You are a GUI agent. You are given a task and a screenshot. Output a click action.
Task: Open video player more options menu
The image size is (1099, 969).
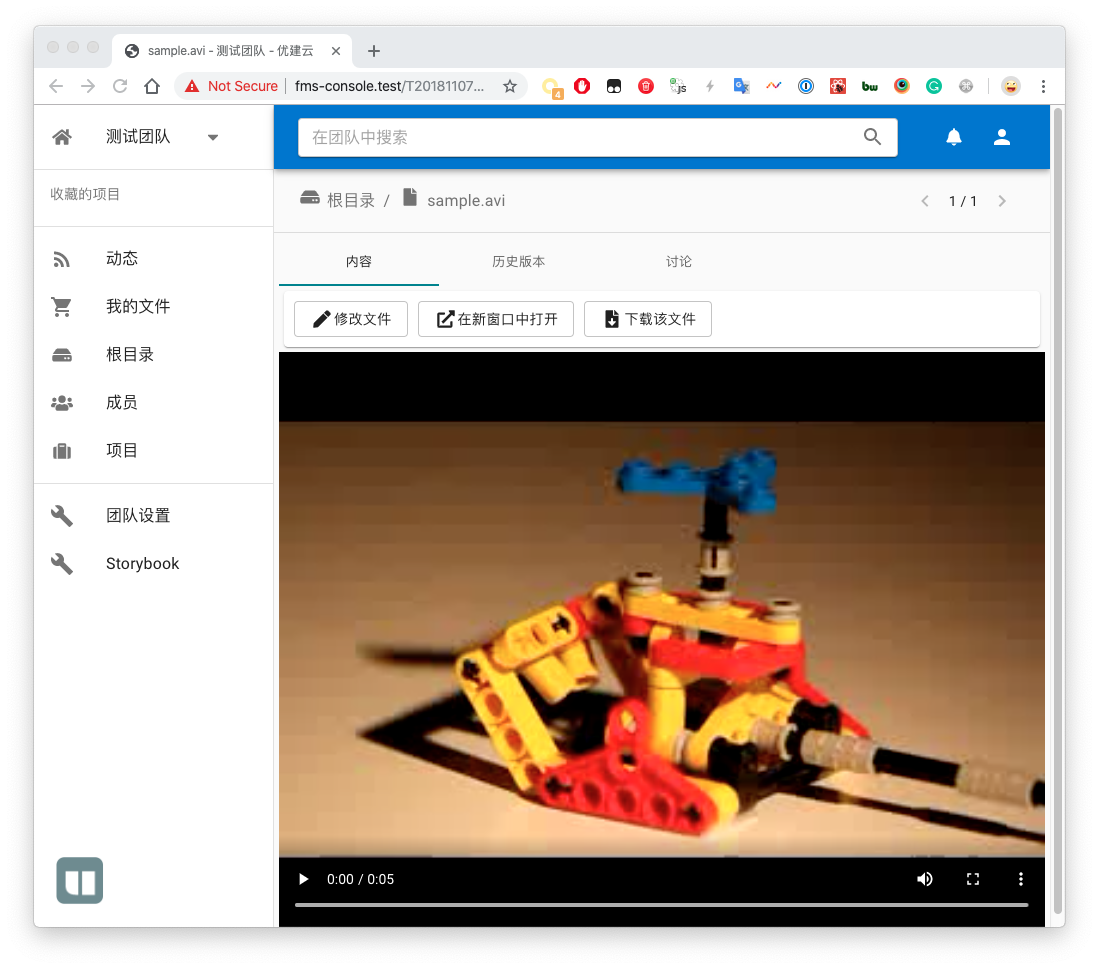point(1021,879)
